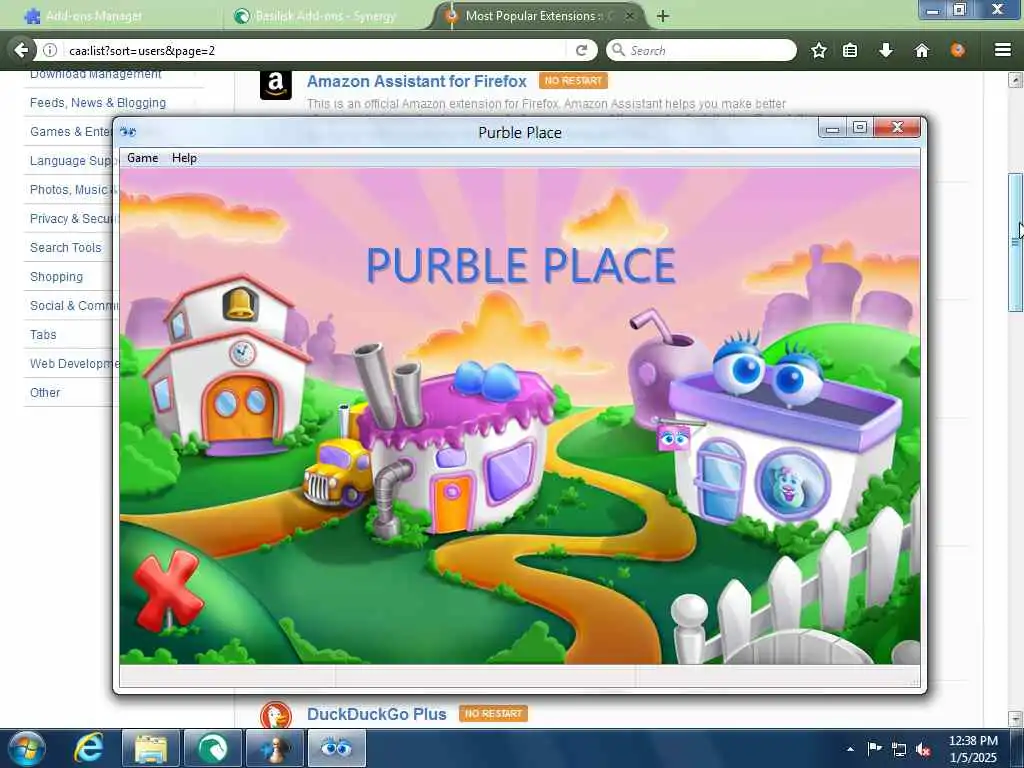Screen dimensions: 1024x768
Task: Click the page scrollbar thumb
Action: (1016, 242)
